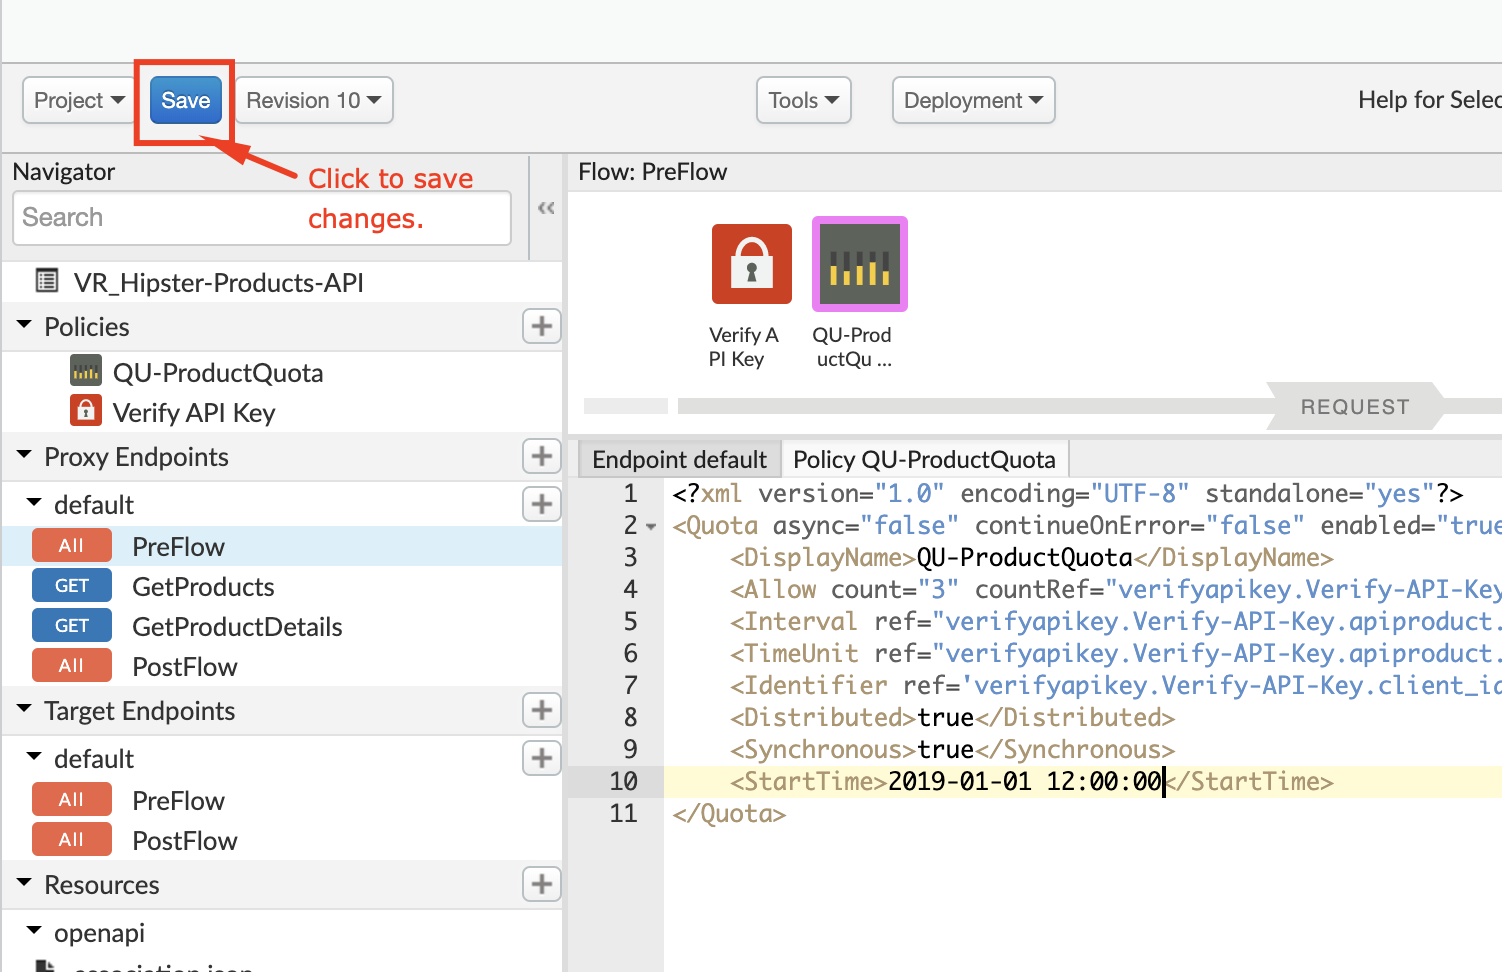Click the GET badge beside GetProductDetails
This screenshot has width=1502, height=972.
tap(71, 625)
